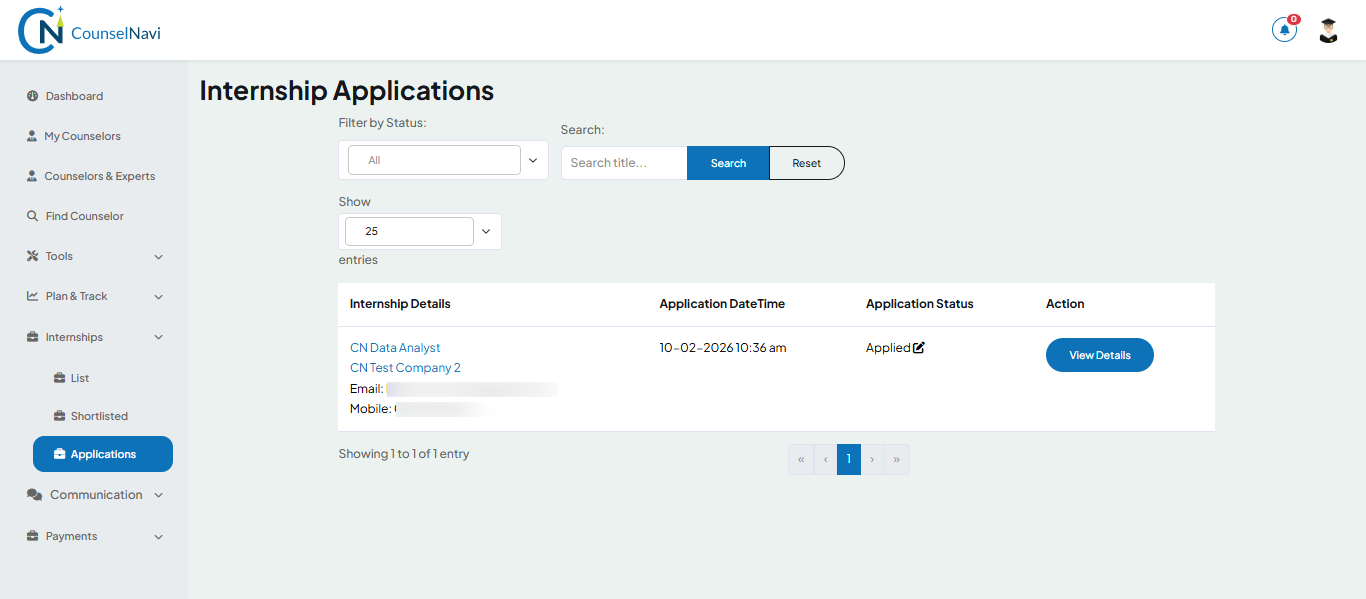Click the Find Counselor magnifier icon

click(x=29, y=215)
